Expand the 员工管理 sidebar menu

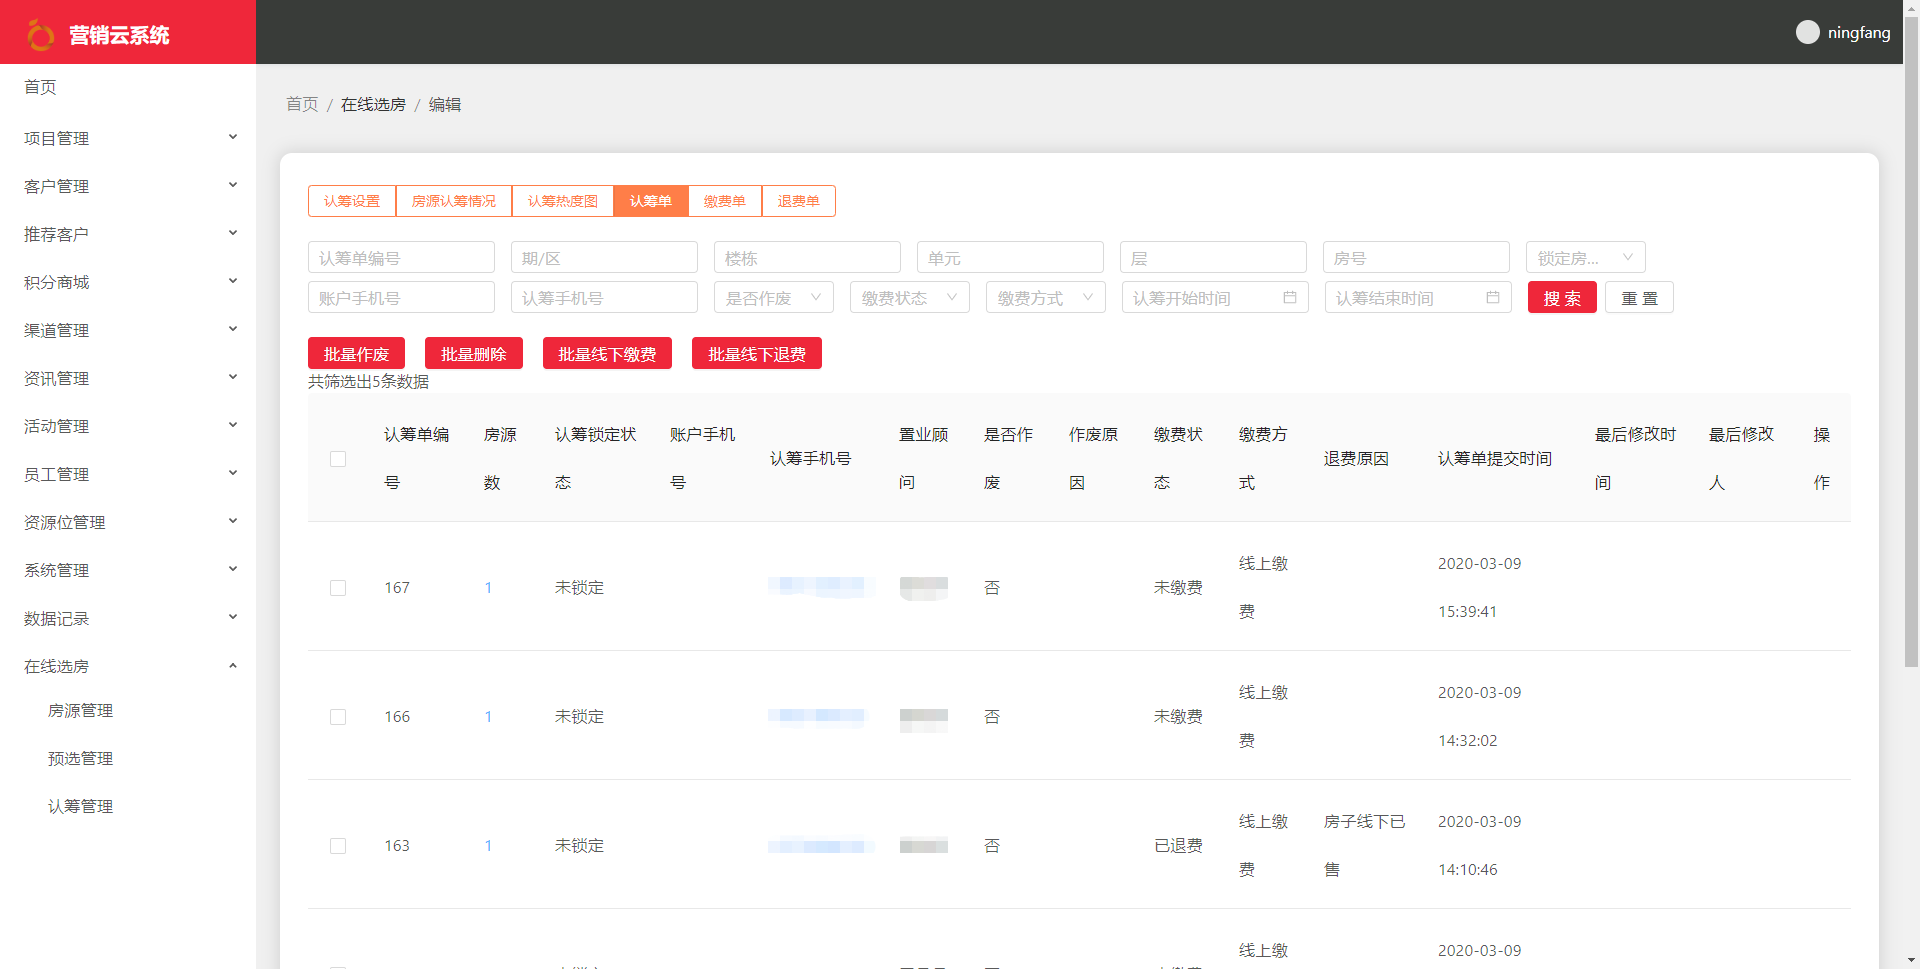128,474
